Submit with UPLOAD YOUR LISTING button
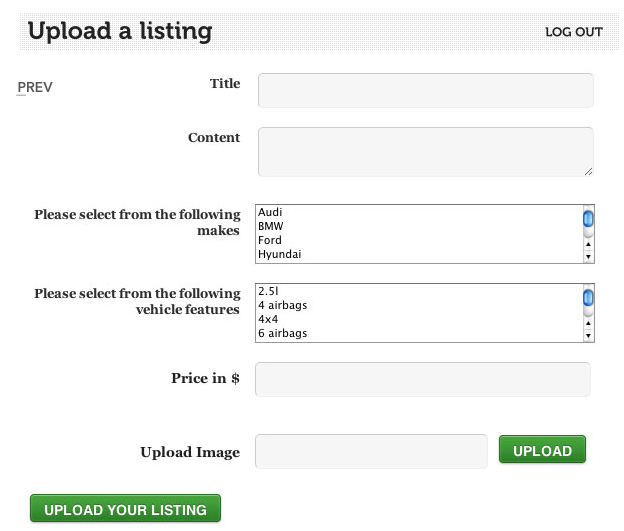Image resolution: width=624 pixels, height=531 pixels. [x=125, y=508]
